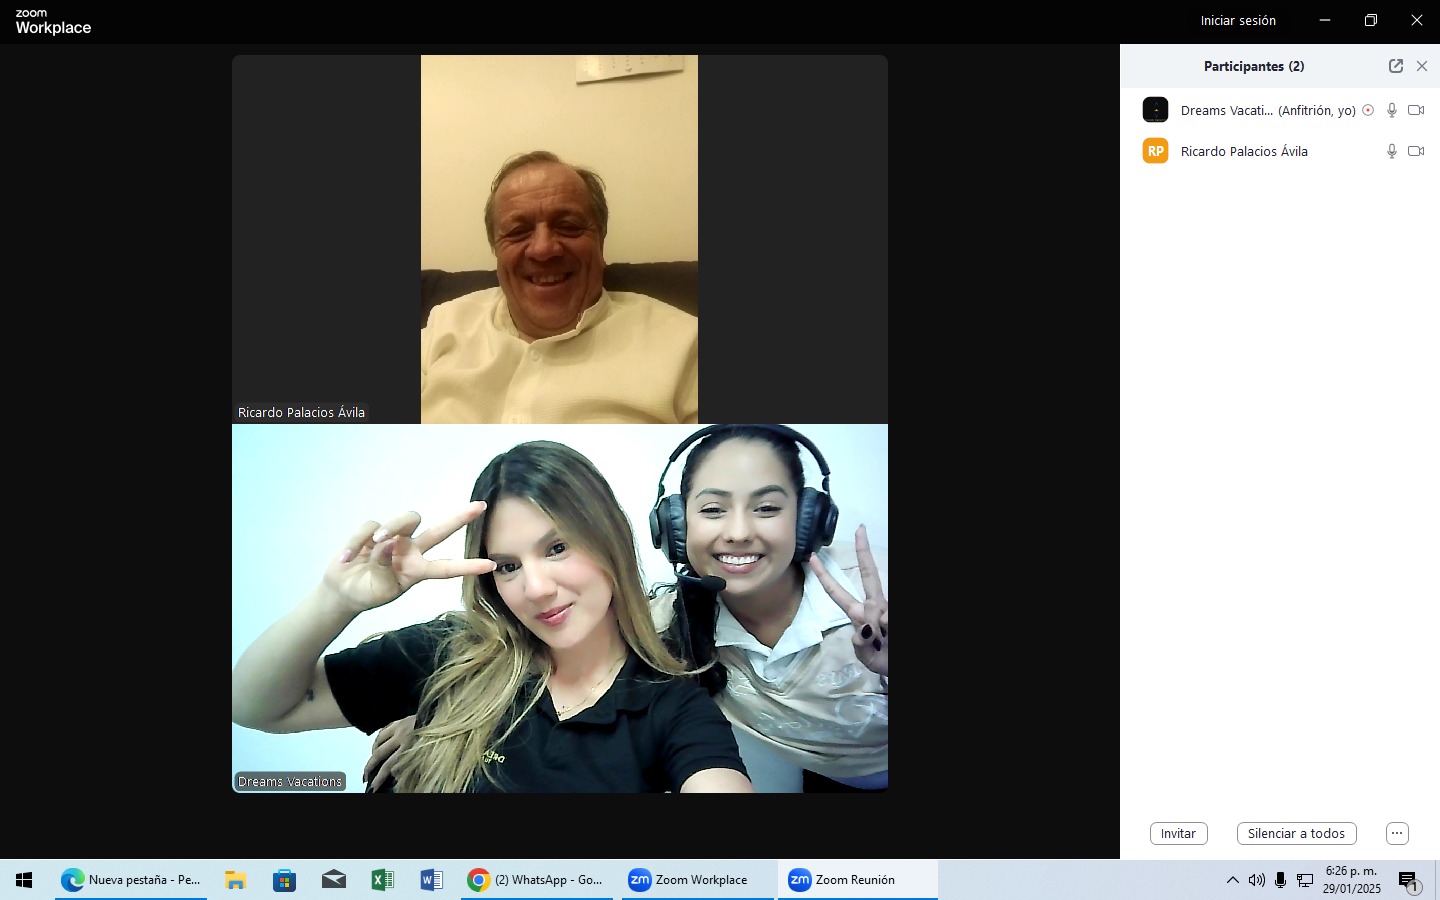Pop out the Participantes panel
This screenshot has height=900, width=1440.
(1396, 66)
